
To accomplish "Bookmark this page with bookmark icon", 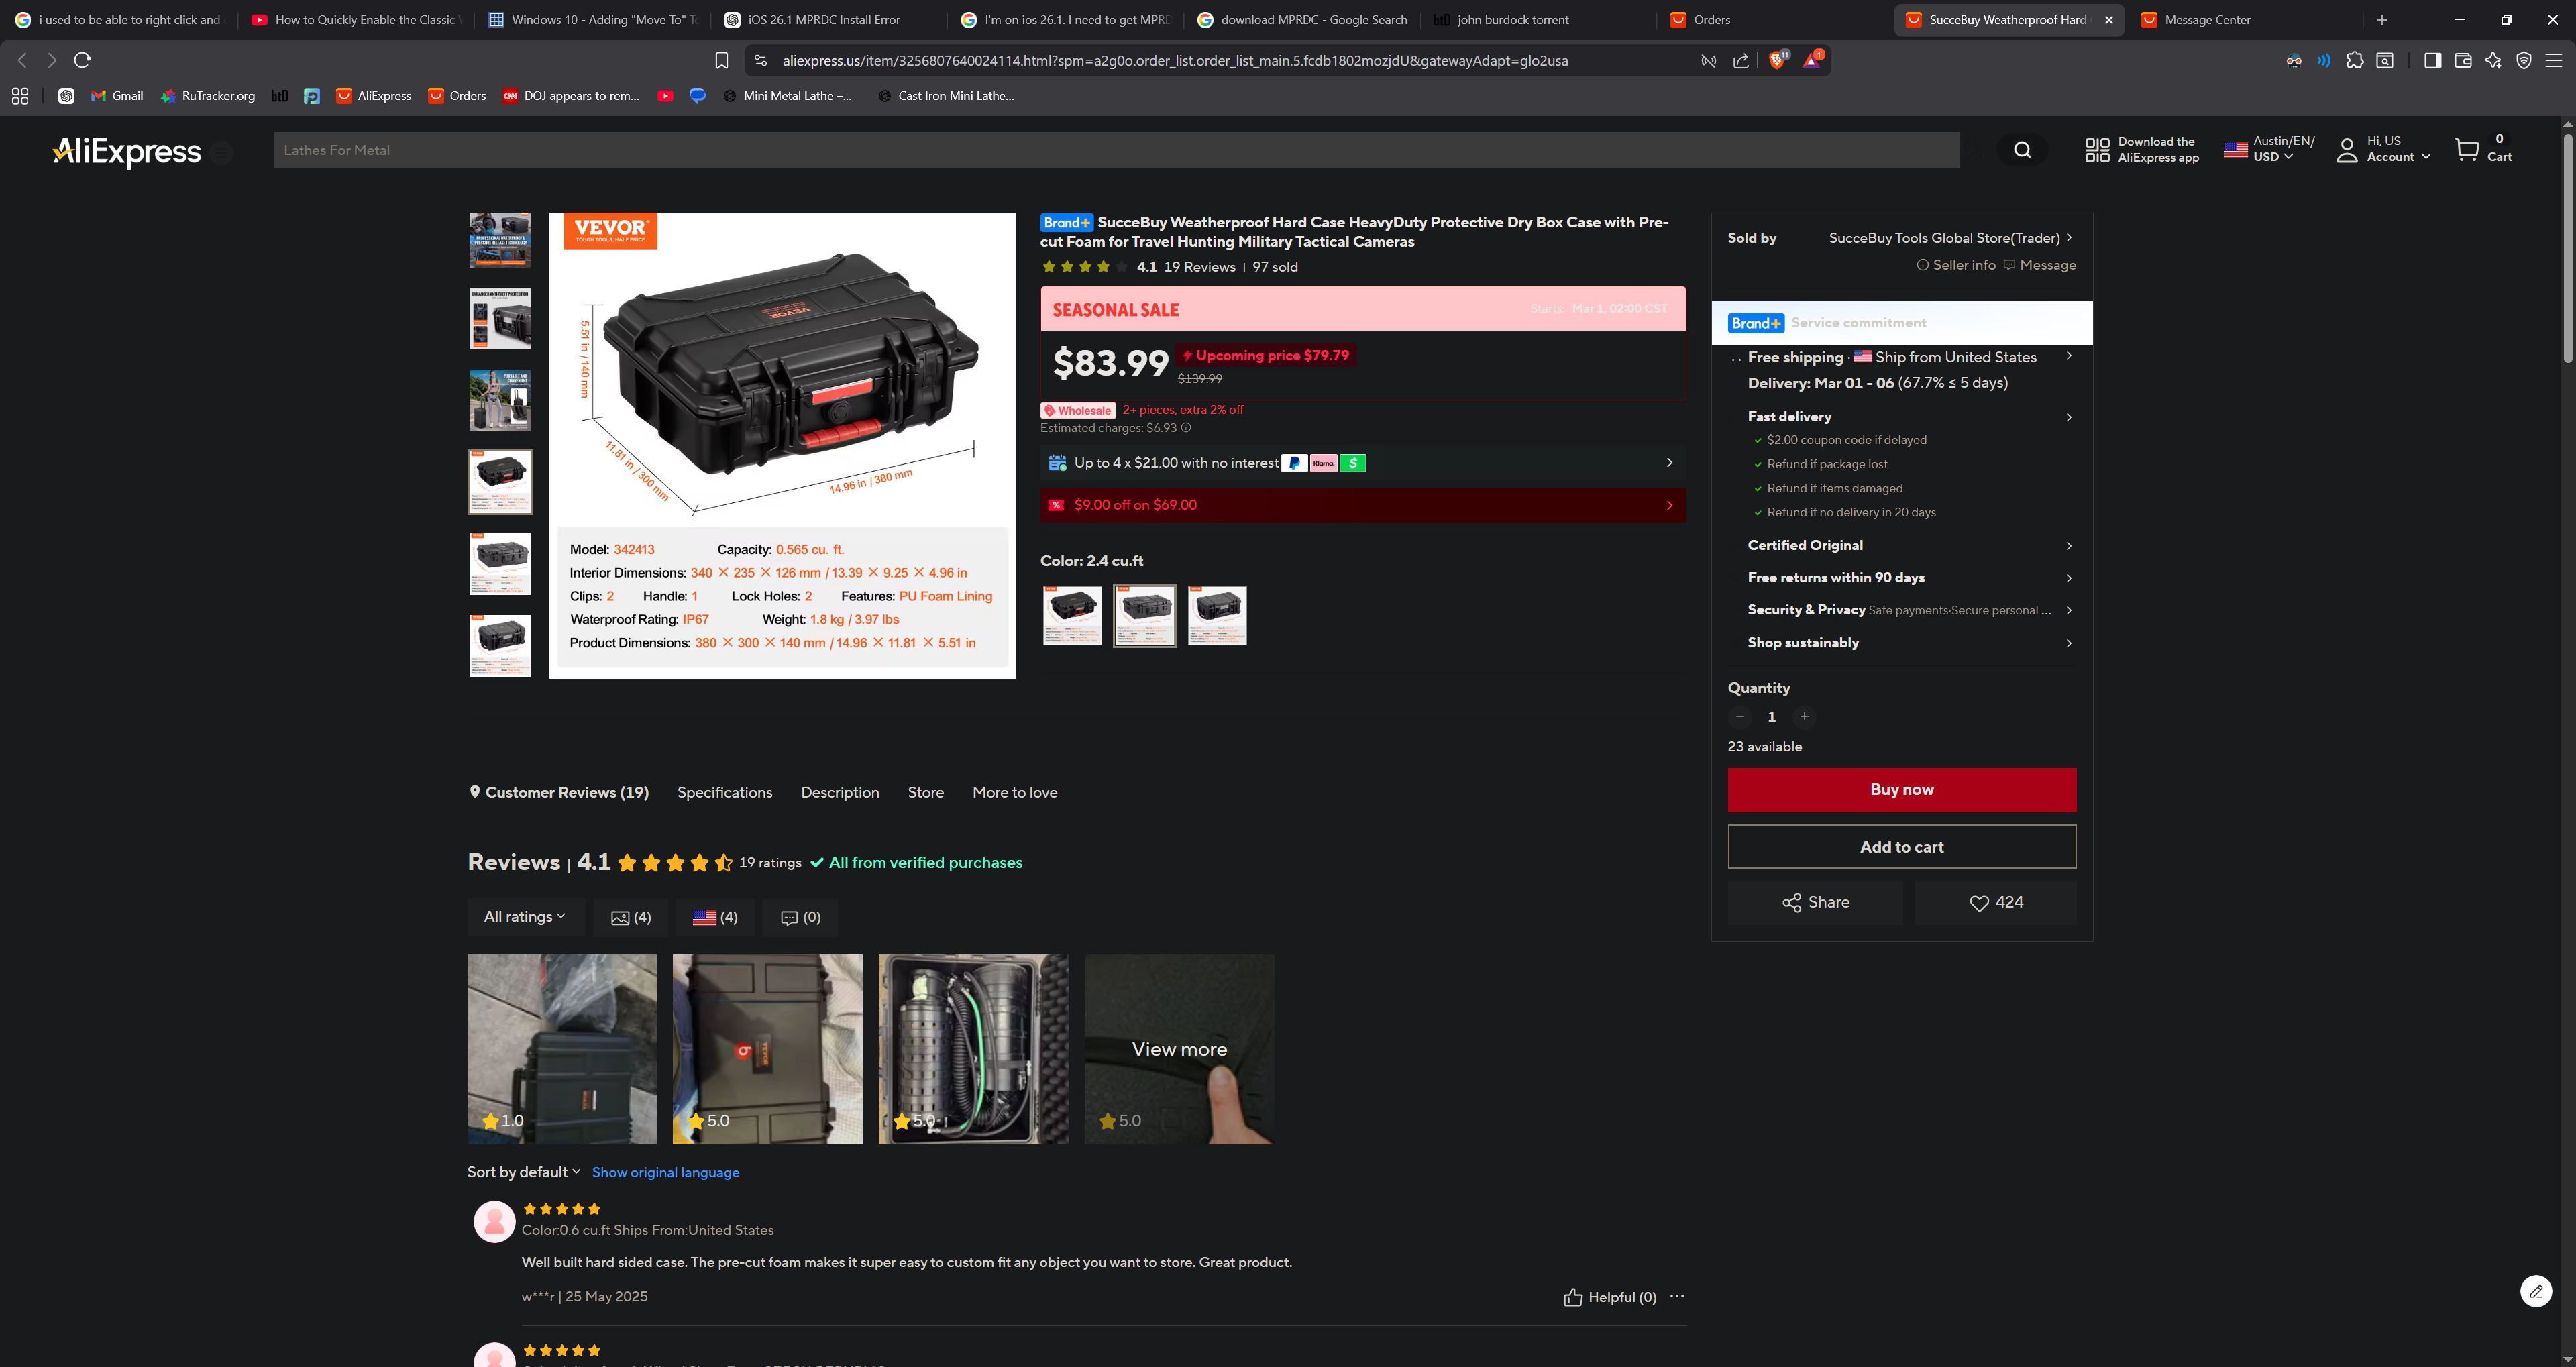I will tap(721, 61).
